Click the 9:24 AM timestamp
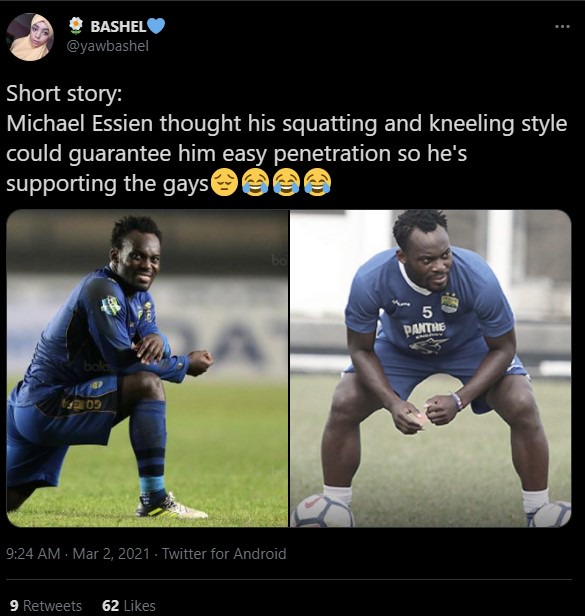The image size is (585, 616). coord(33,554)
